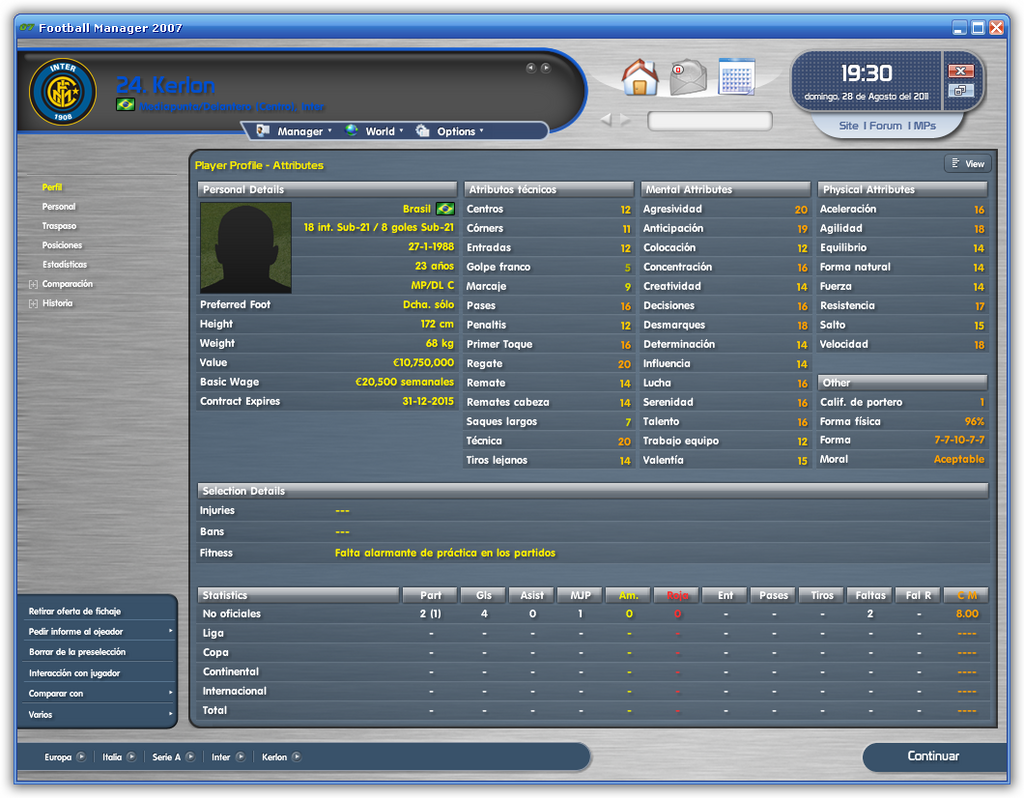The height and width of the screenshot is (798, 1024).
Task: Open the news inbox envelope icon
Action: point(688,77)
